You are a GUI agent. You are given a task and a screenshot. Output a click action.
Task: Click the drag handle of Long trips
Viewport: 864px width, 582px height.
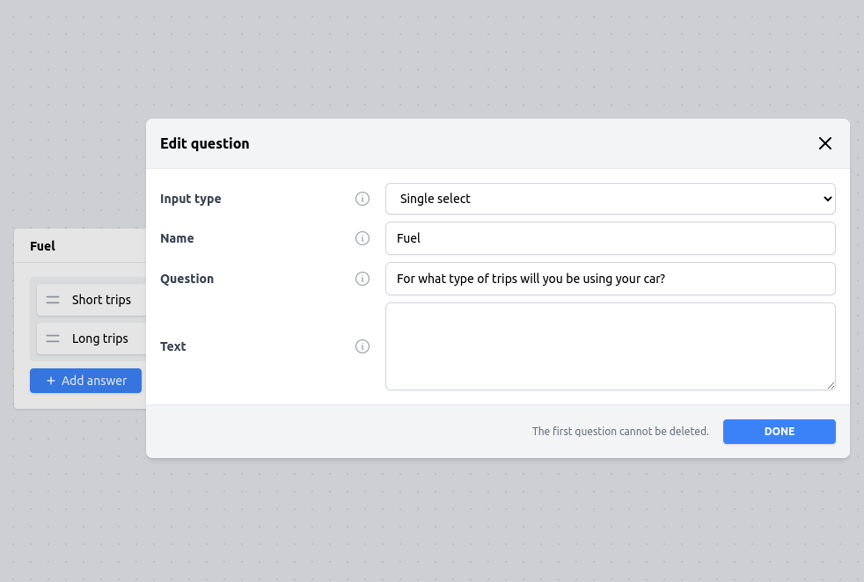53,338
